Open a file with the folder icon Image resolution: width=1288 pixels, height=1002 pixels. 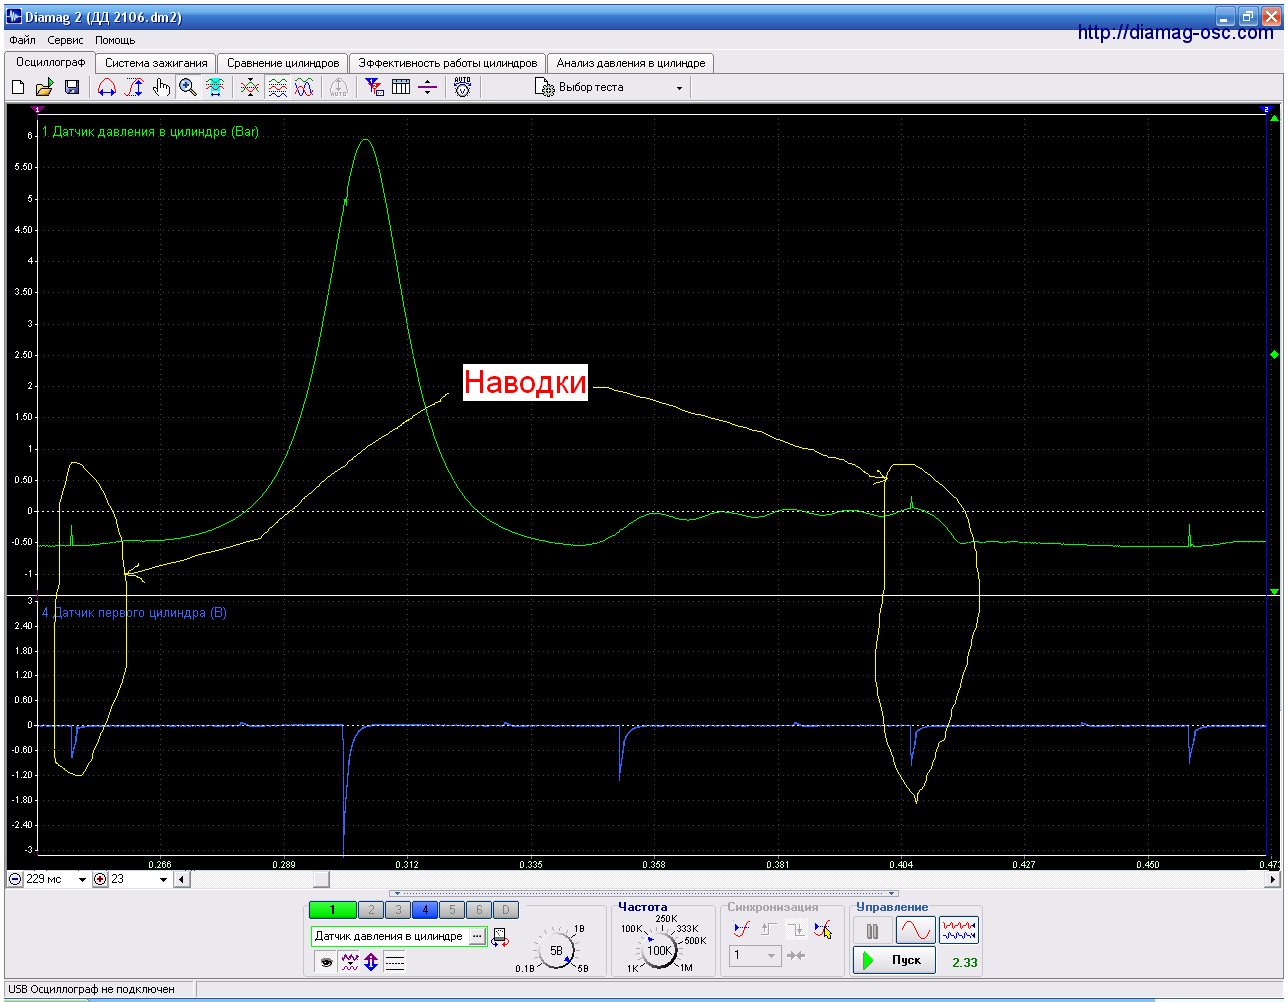pyautogui.click(x=45, y=88)
